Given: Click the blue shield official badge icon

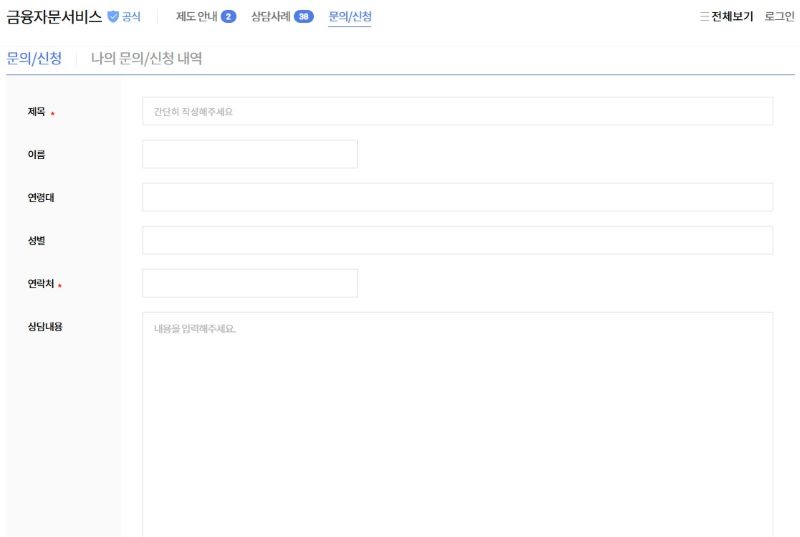Looking at the screenshot, I should [113, 17].
